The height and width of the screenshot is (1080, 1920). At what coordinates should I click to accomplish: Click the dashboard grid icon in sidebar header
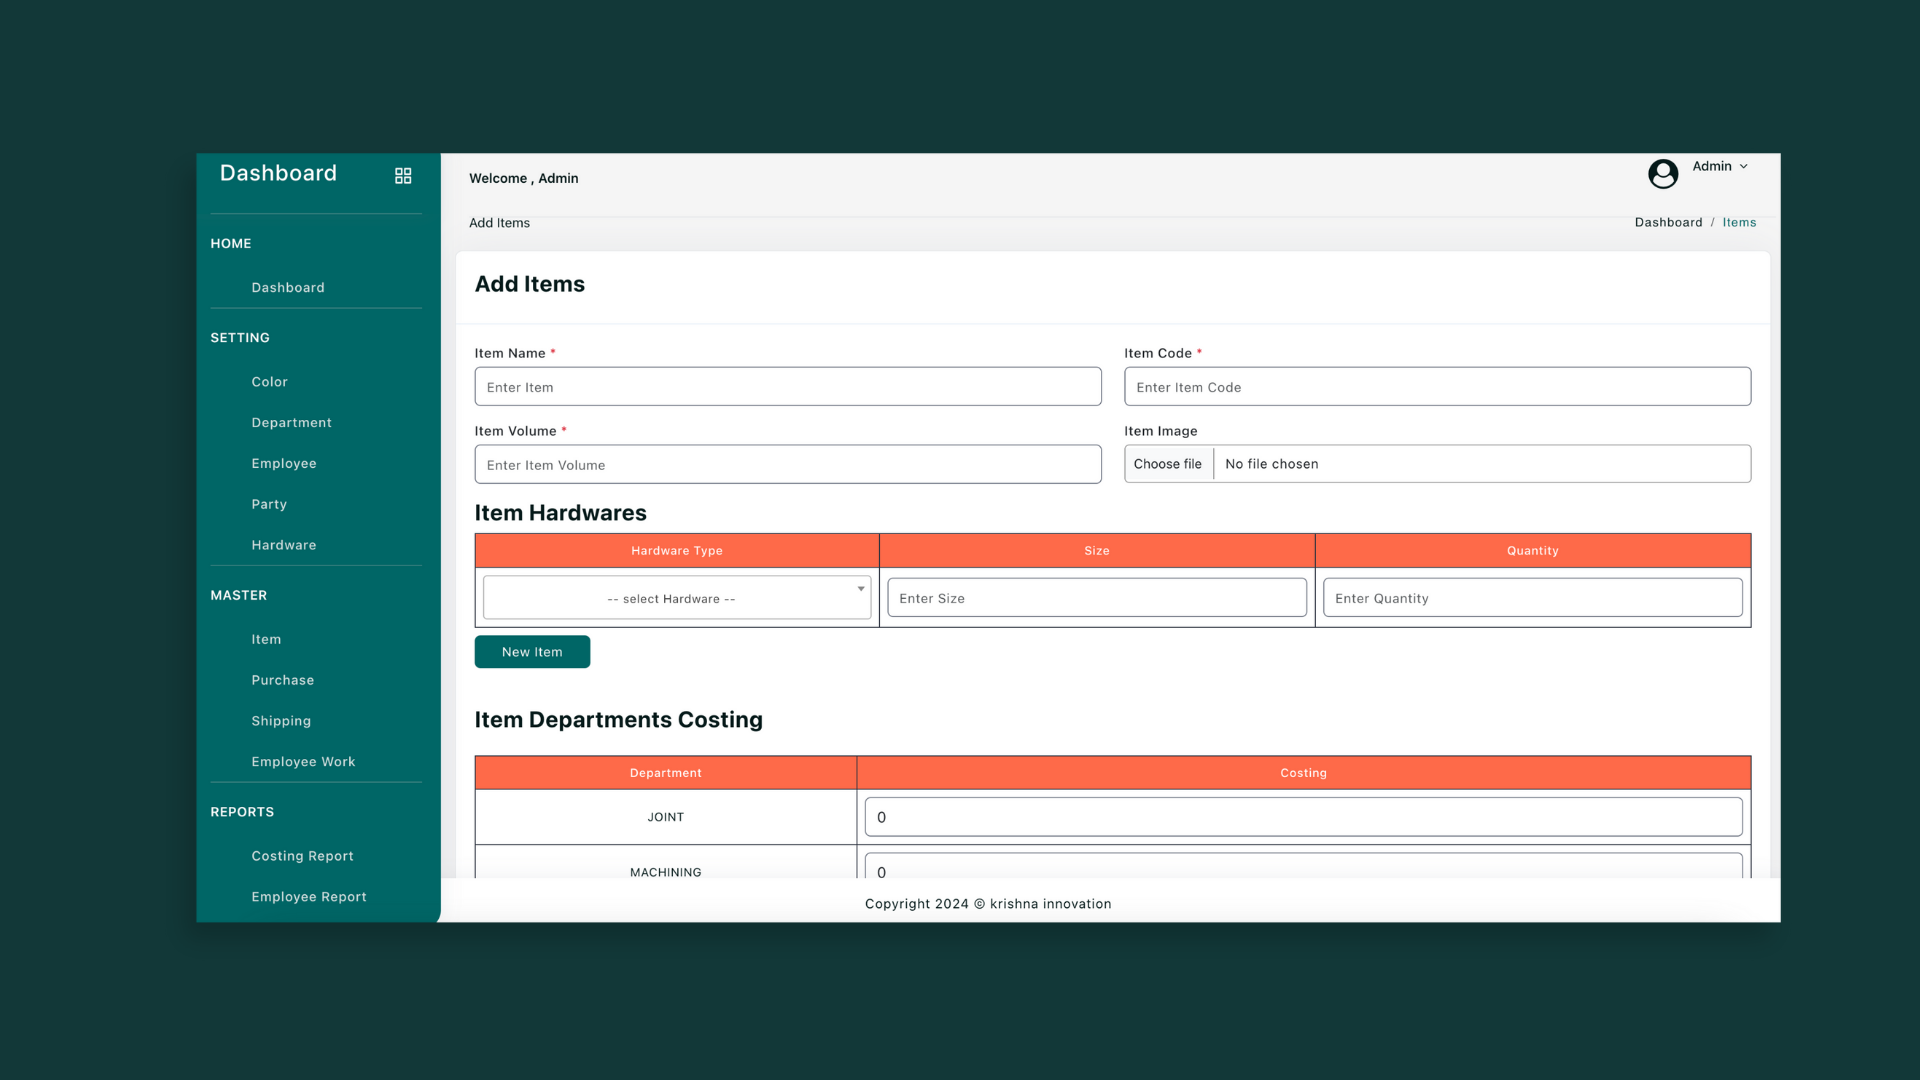click(403, 176)
